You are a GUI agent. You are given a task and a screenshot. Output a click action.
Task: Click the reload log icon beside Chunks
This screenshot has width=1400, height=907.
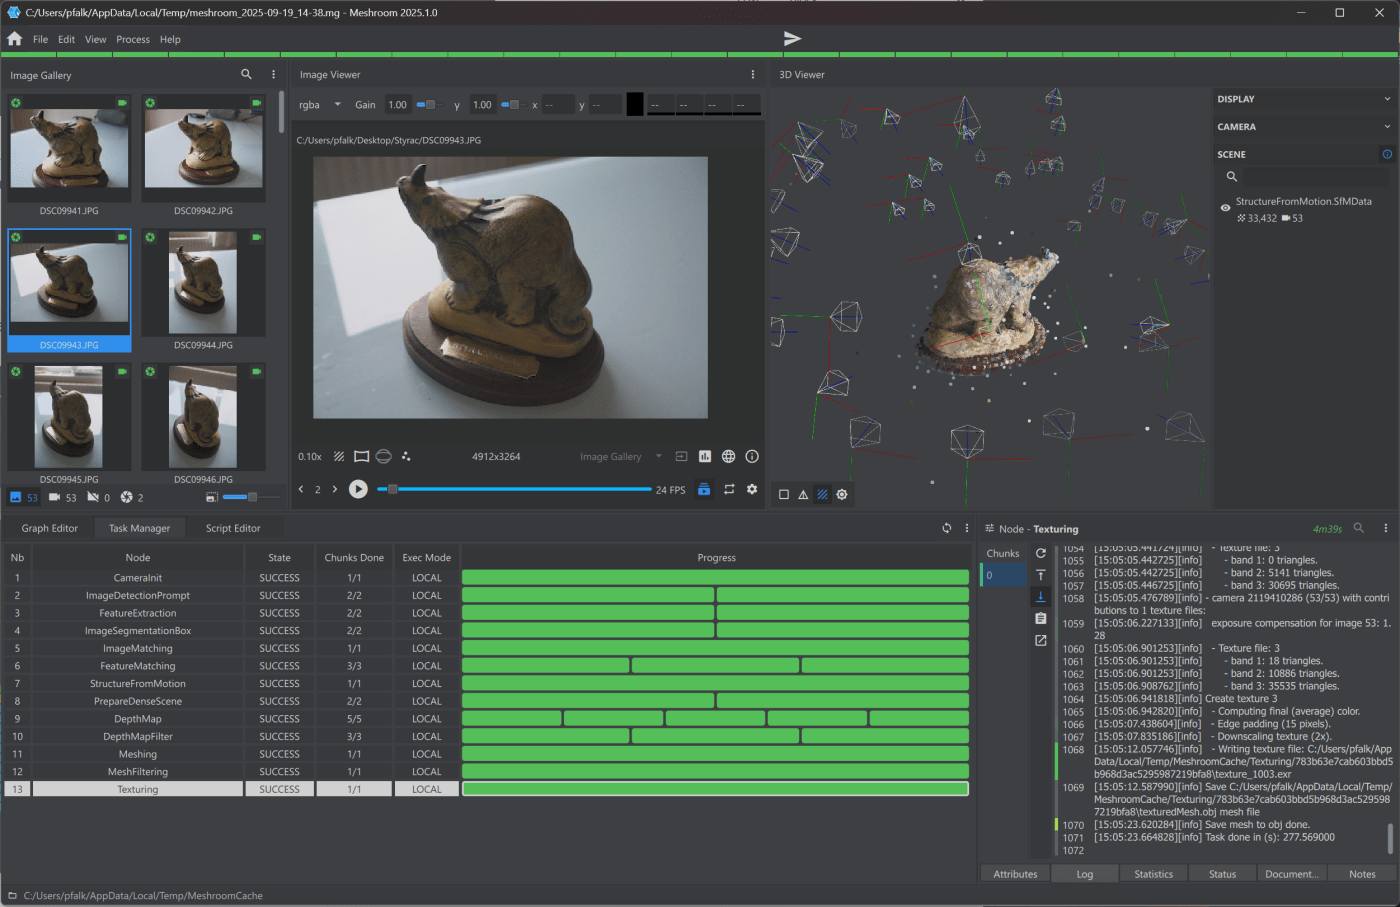click(x=1041, y=553)
